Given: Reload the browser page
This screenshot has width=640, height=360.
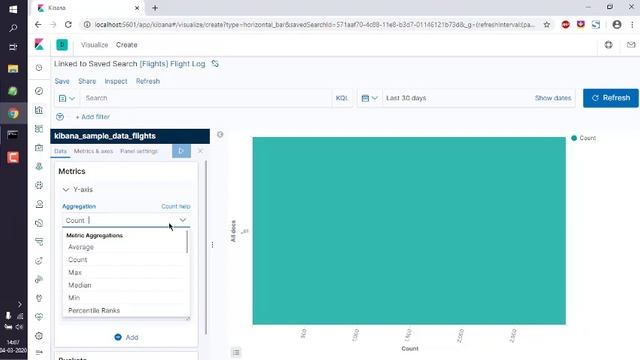Looking at the screenshot, I should 68,24.
